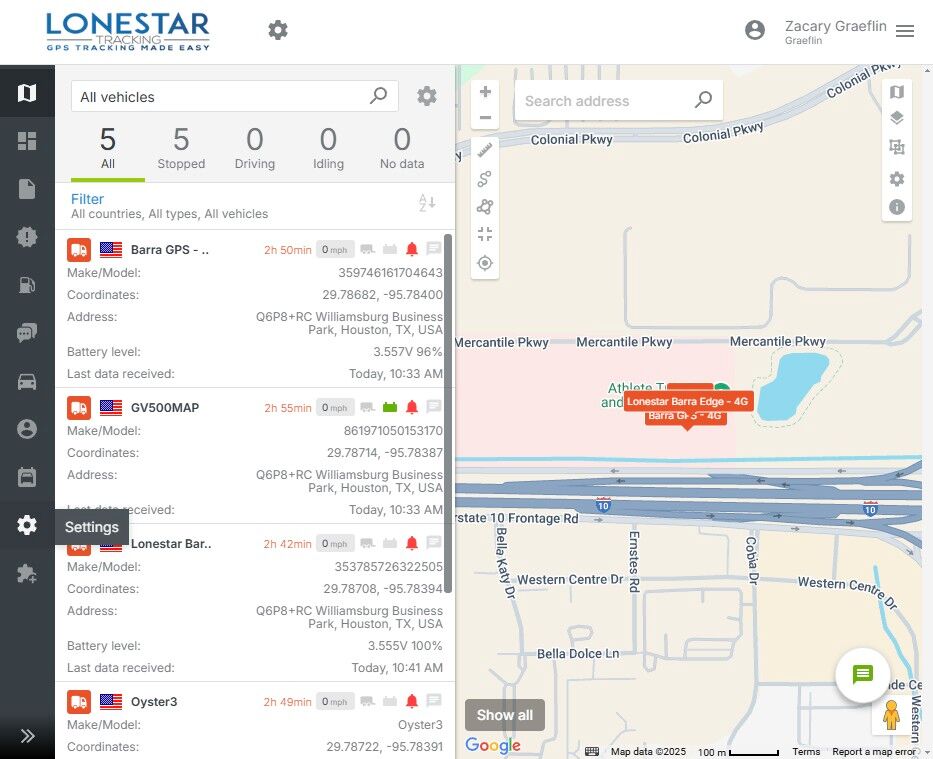Click the Oyster3 truck status icon

point(79,702)
